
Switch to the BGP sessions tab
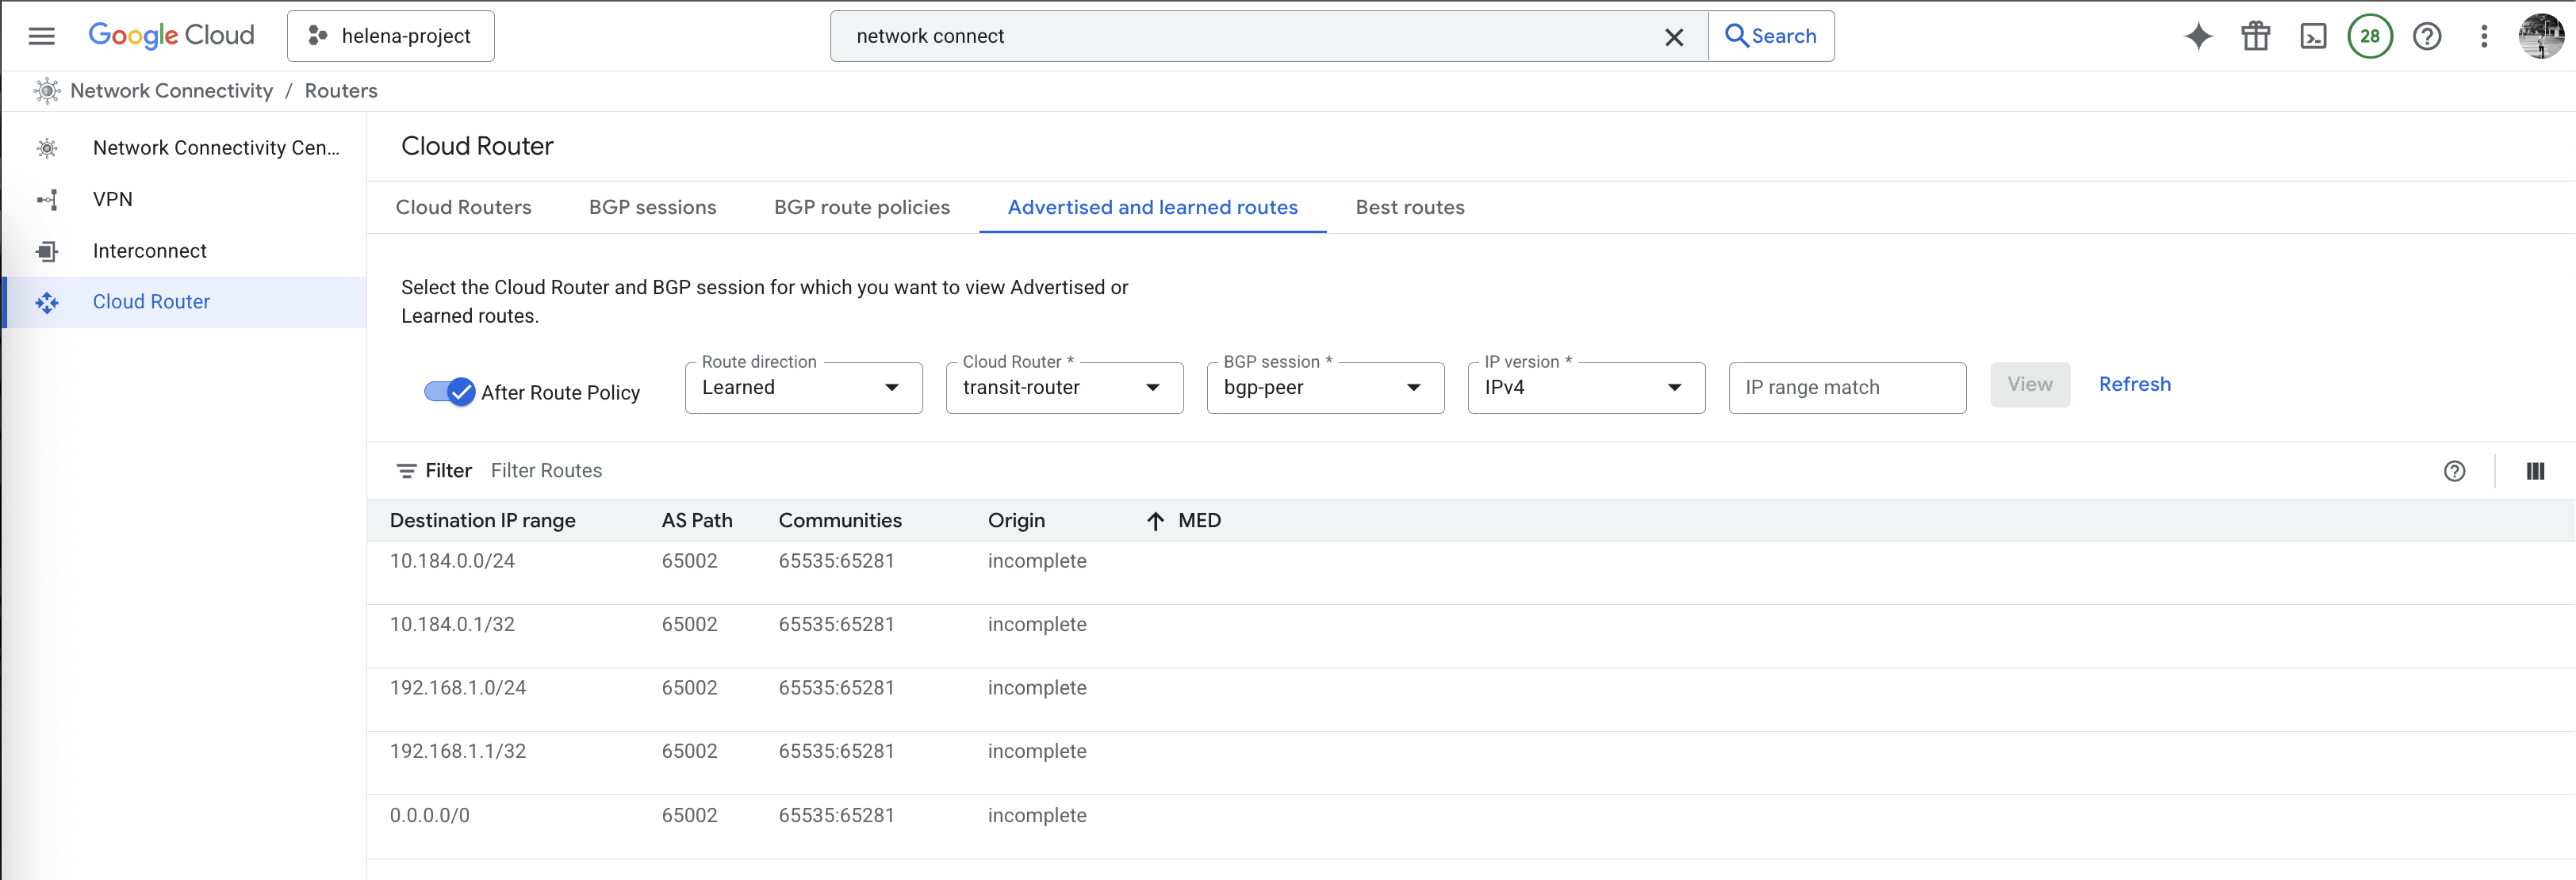[x=652, y=207]
